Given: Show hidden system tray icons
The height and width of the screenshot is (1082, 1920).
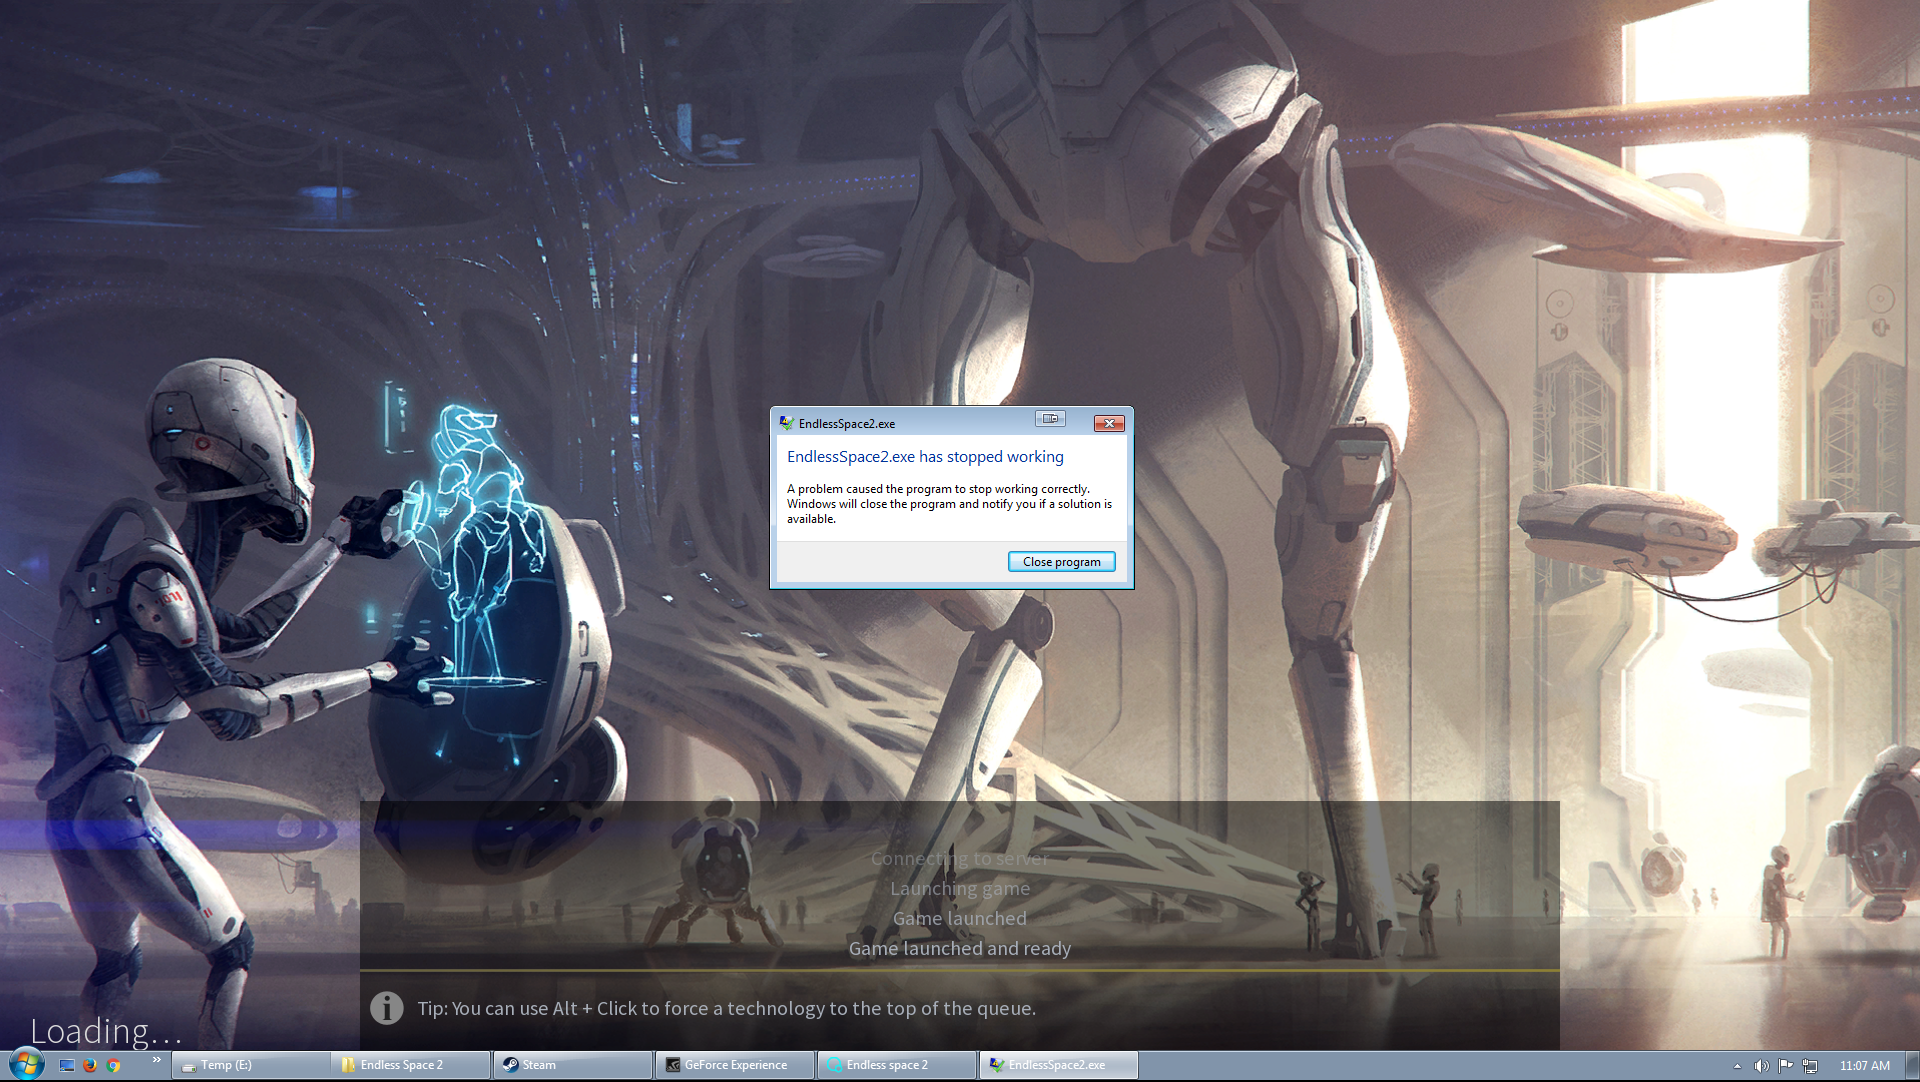Looking at the screenshot, I should click(1737, 1066).
